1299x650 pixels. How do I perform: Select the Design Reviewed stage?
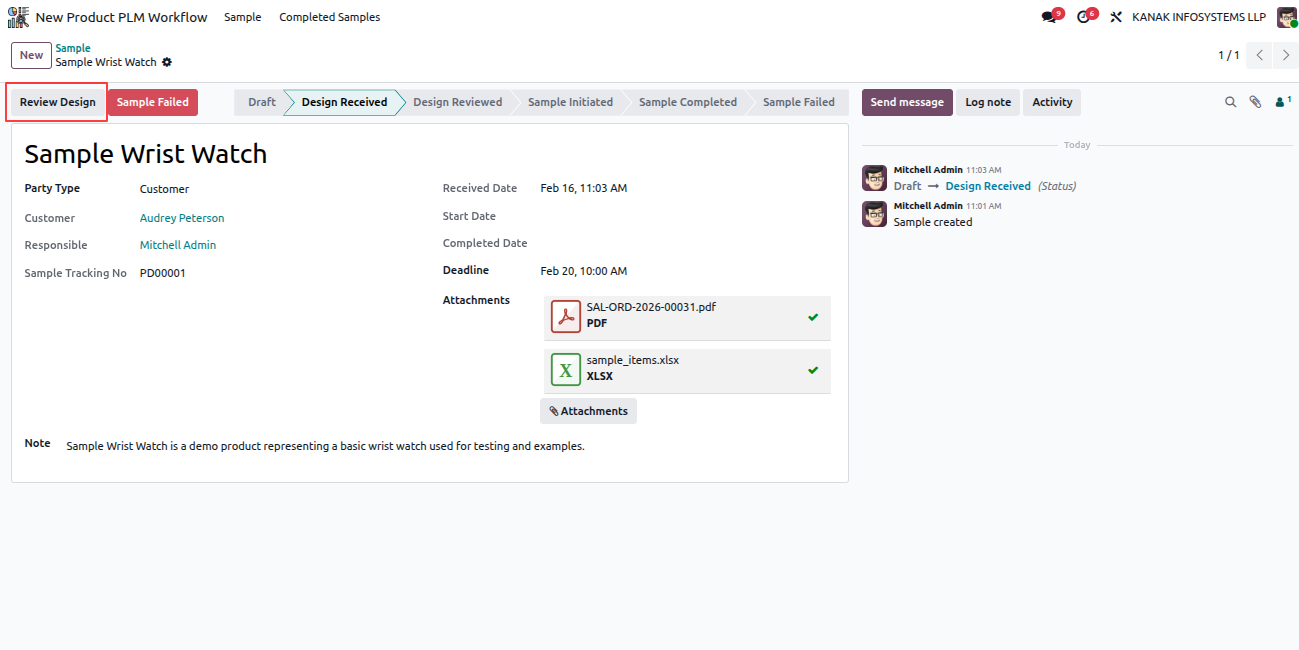coord(458,102)
